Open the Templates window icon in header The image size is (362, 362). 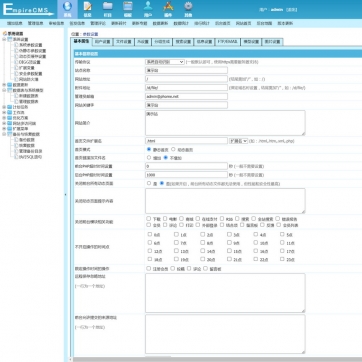(128, 9)
